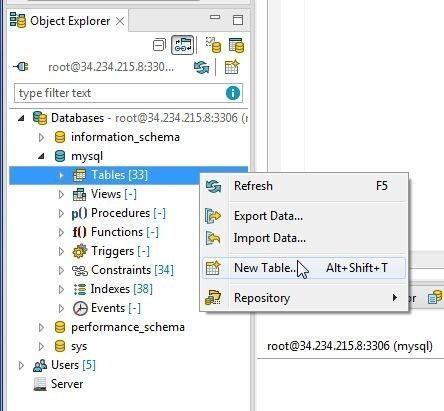Screen dimensions: 444x411
Task: Click the New Table menu icon
Action: 213,268
